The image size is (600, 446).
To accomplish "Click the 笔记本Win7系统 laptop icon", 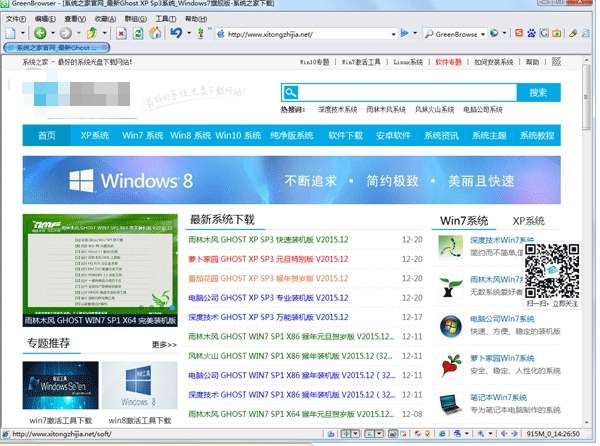I will [450, 405].
